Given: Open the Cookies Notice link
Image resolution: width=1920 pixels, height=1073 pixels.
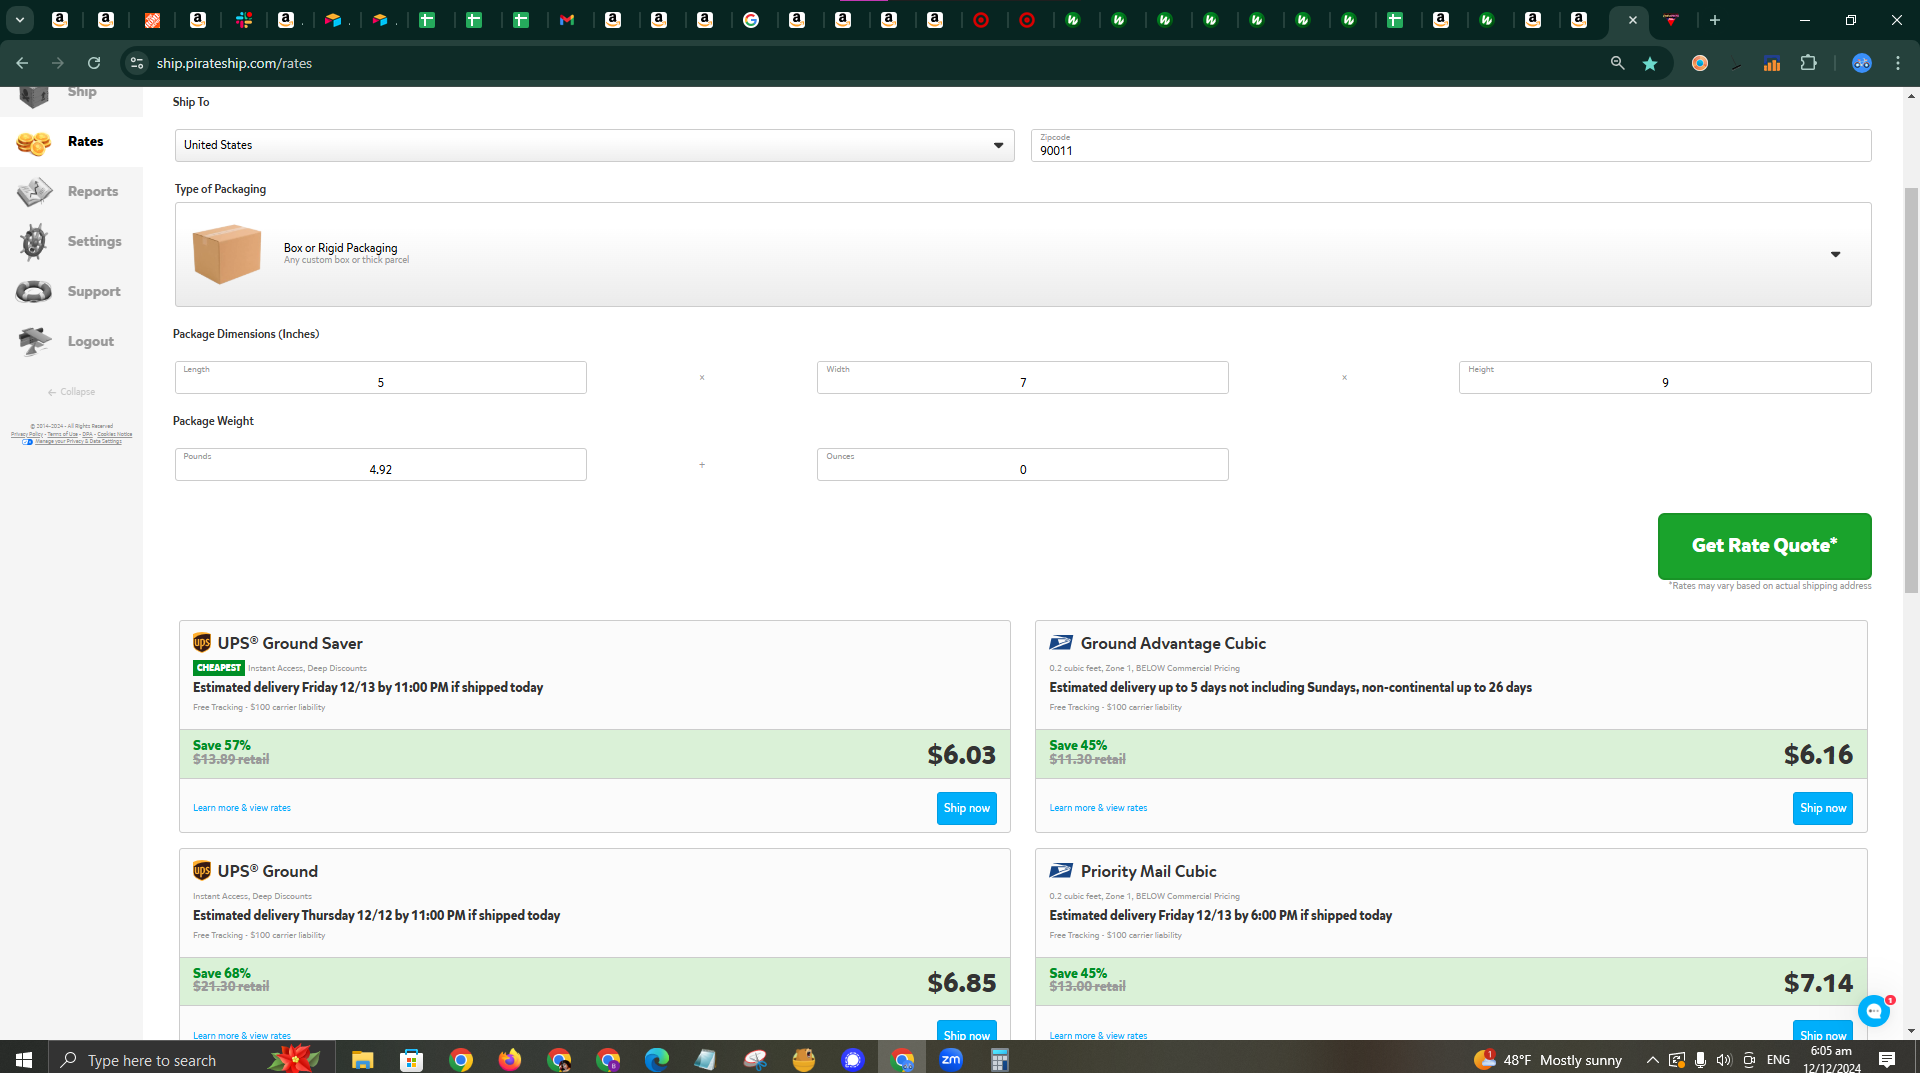Looking at the screenshot, I should tap(114, 434).
